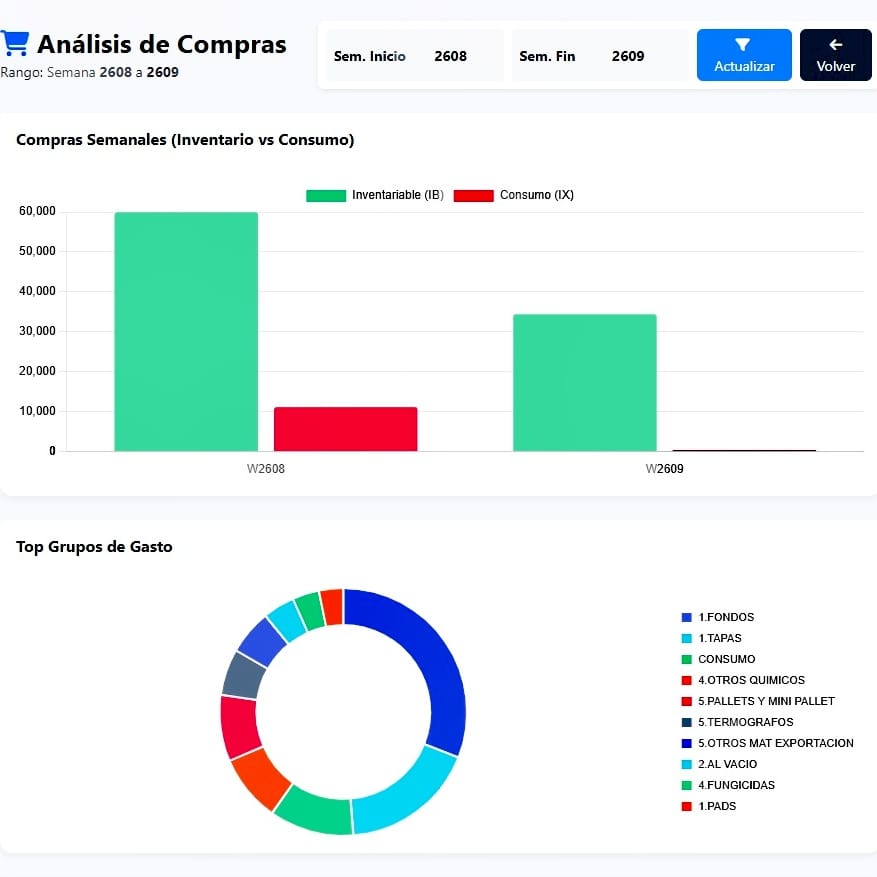Click the funnel icon in Actualizar button
Image resolution: width=877 pixels, height=877 pixels.
click(x=743, y=45)
